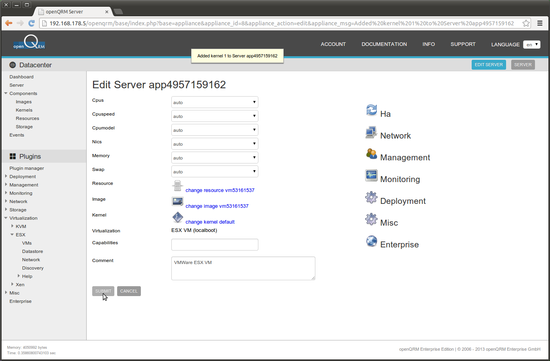Image resolution: width=550 pixels, height=361 pixels.
Task: Click change resource vm53161537 link
Action: tap(220, 190)
